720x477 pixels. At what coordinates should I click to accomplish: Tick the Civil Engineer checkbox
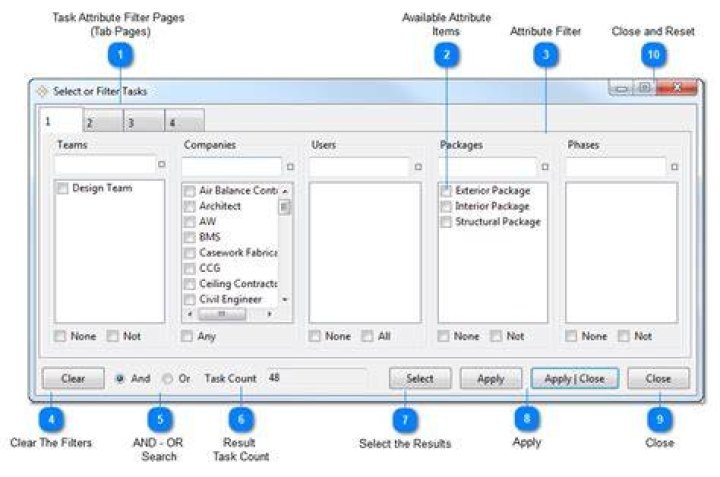(x=189, y=300)
